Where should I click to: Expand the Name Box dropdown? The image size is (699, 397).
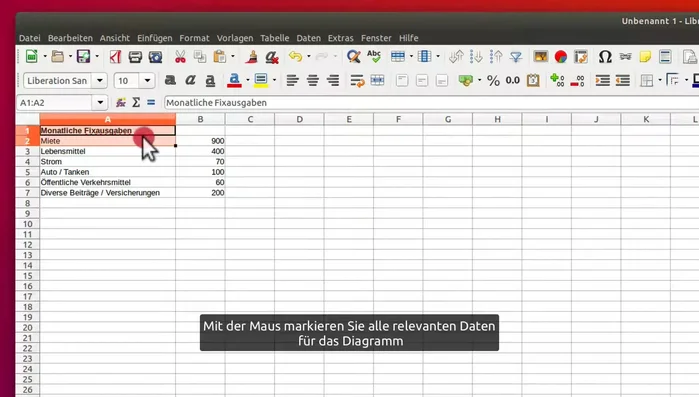pos(100,102)
